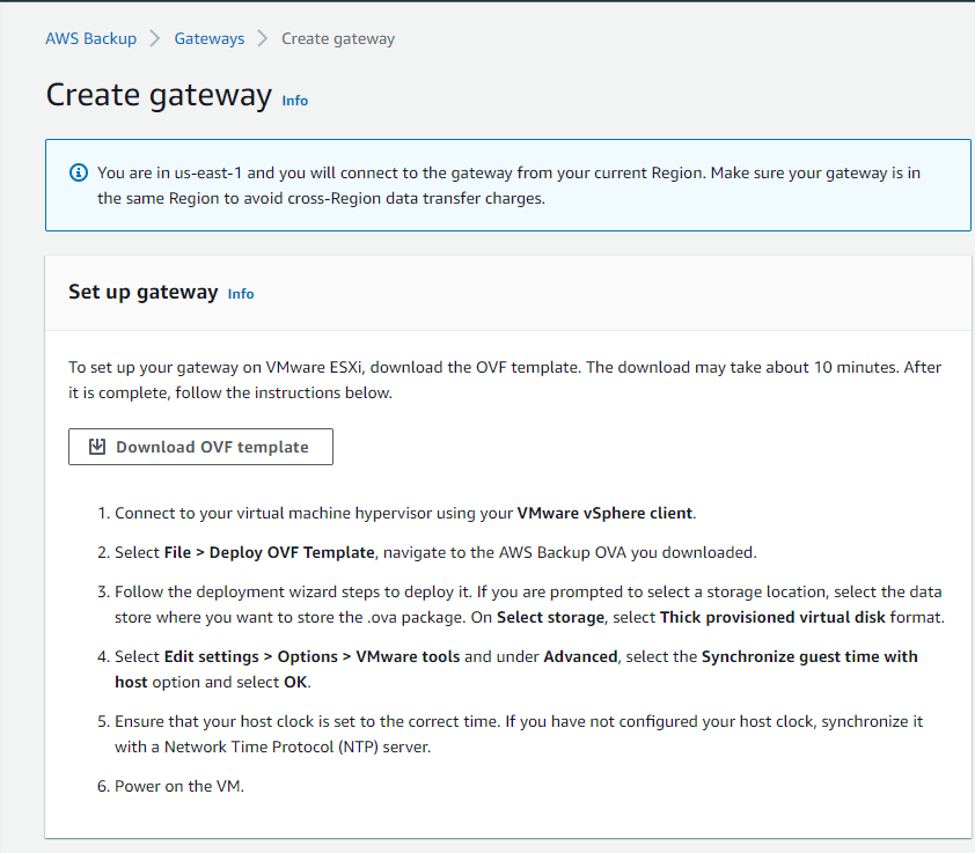
Task: Open the AWS Backup breadcrumb link
Action: [x=91, y=38]
